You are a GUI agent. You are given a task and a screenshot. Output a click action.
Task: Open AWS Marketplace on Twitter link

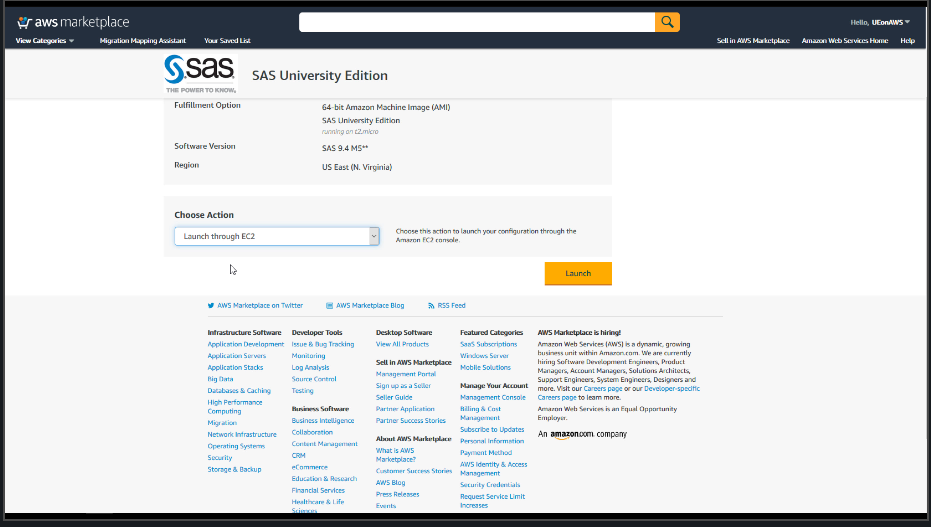(260, 306)
